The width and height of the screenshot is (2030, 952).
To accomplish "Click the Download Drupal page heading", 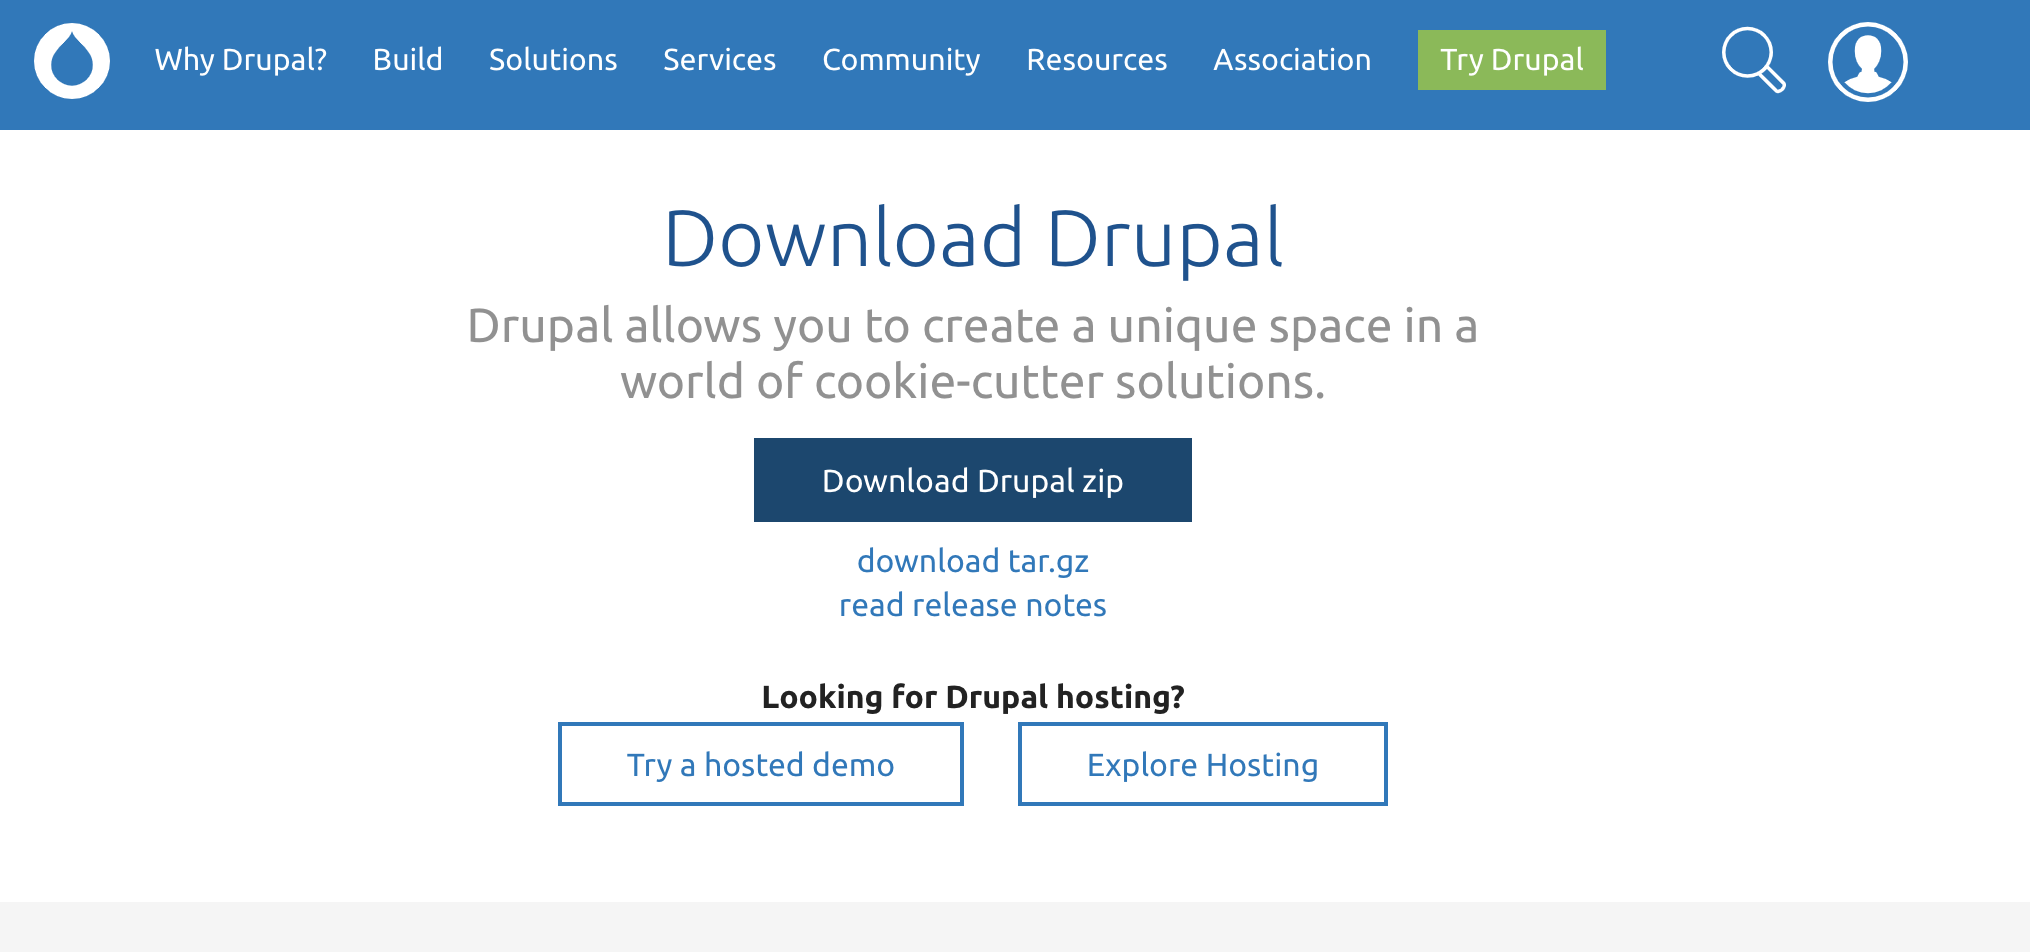I will pyautogui.click(x=974, y=237).
